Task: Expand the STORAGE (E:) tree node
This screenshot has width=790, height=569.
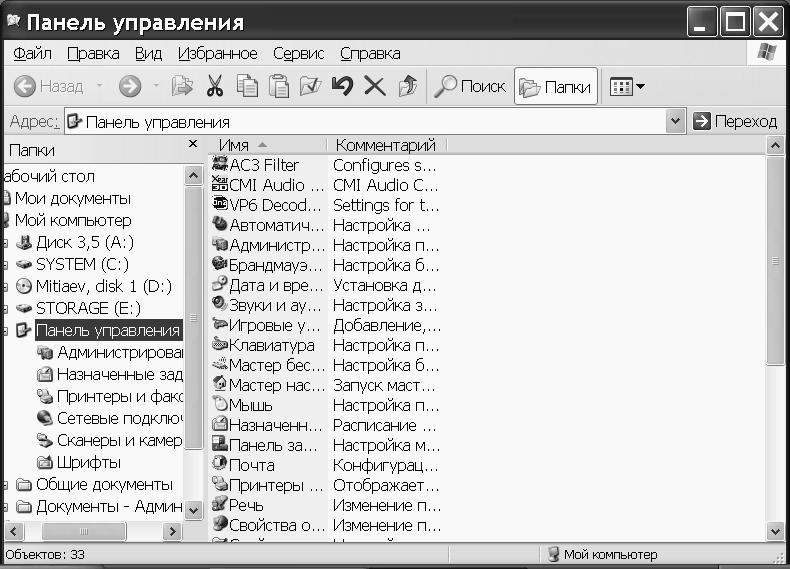Action: (x=5, y=309)
